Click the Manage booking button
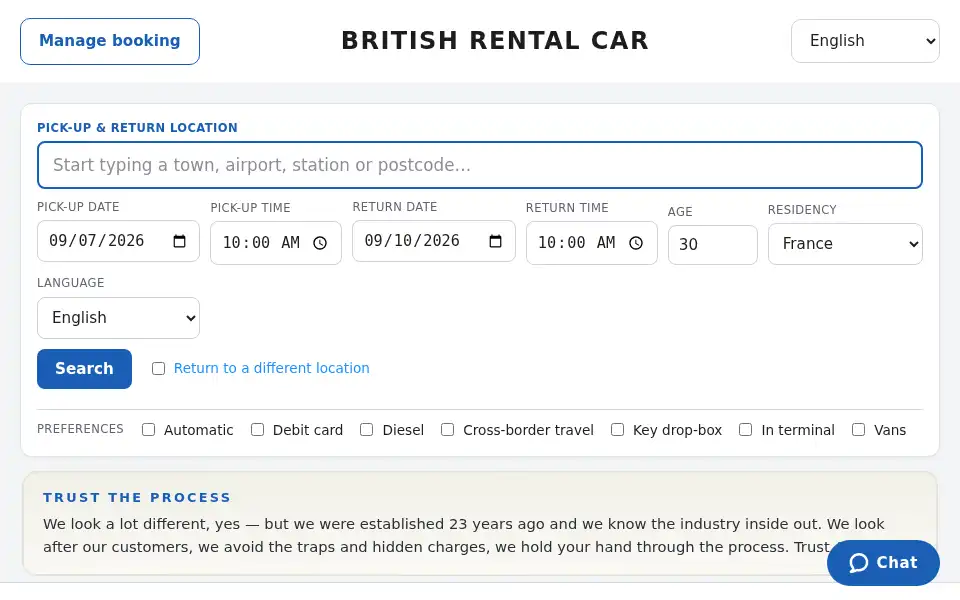 click(x=110, y=41)
